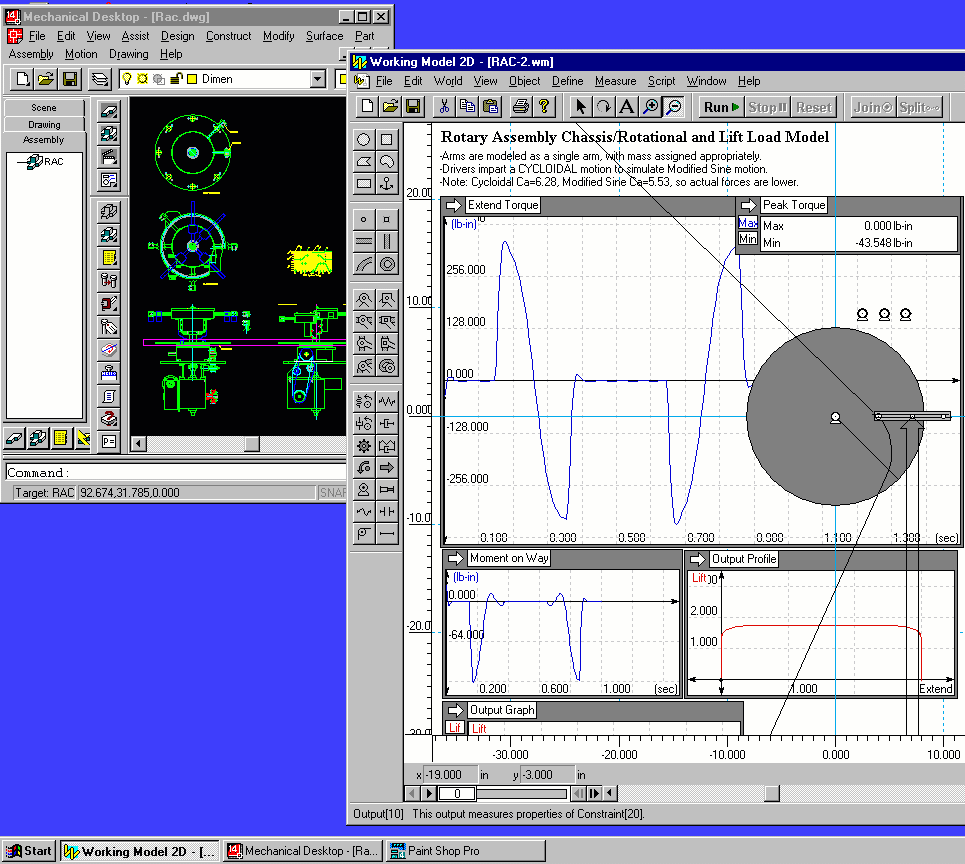The image size is (965, 864).
Task: Toggle the layer freeze sun icon
Action: tap(143, 79)
